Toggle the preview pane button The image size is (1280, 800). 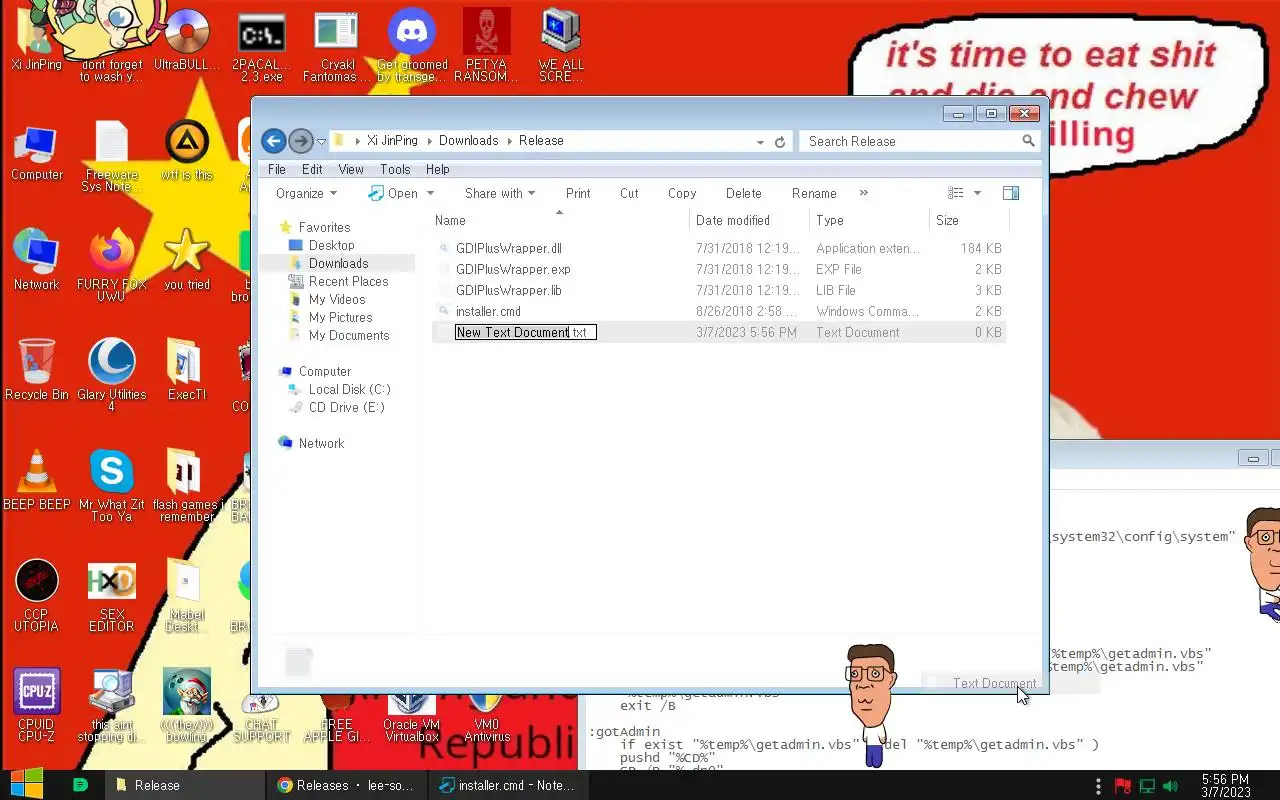[1011, 193]
